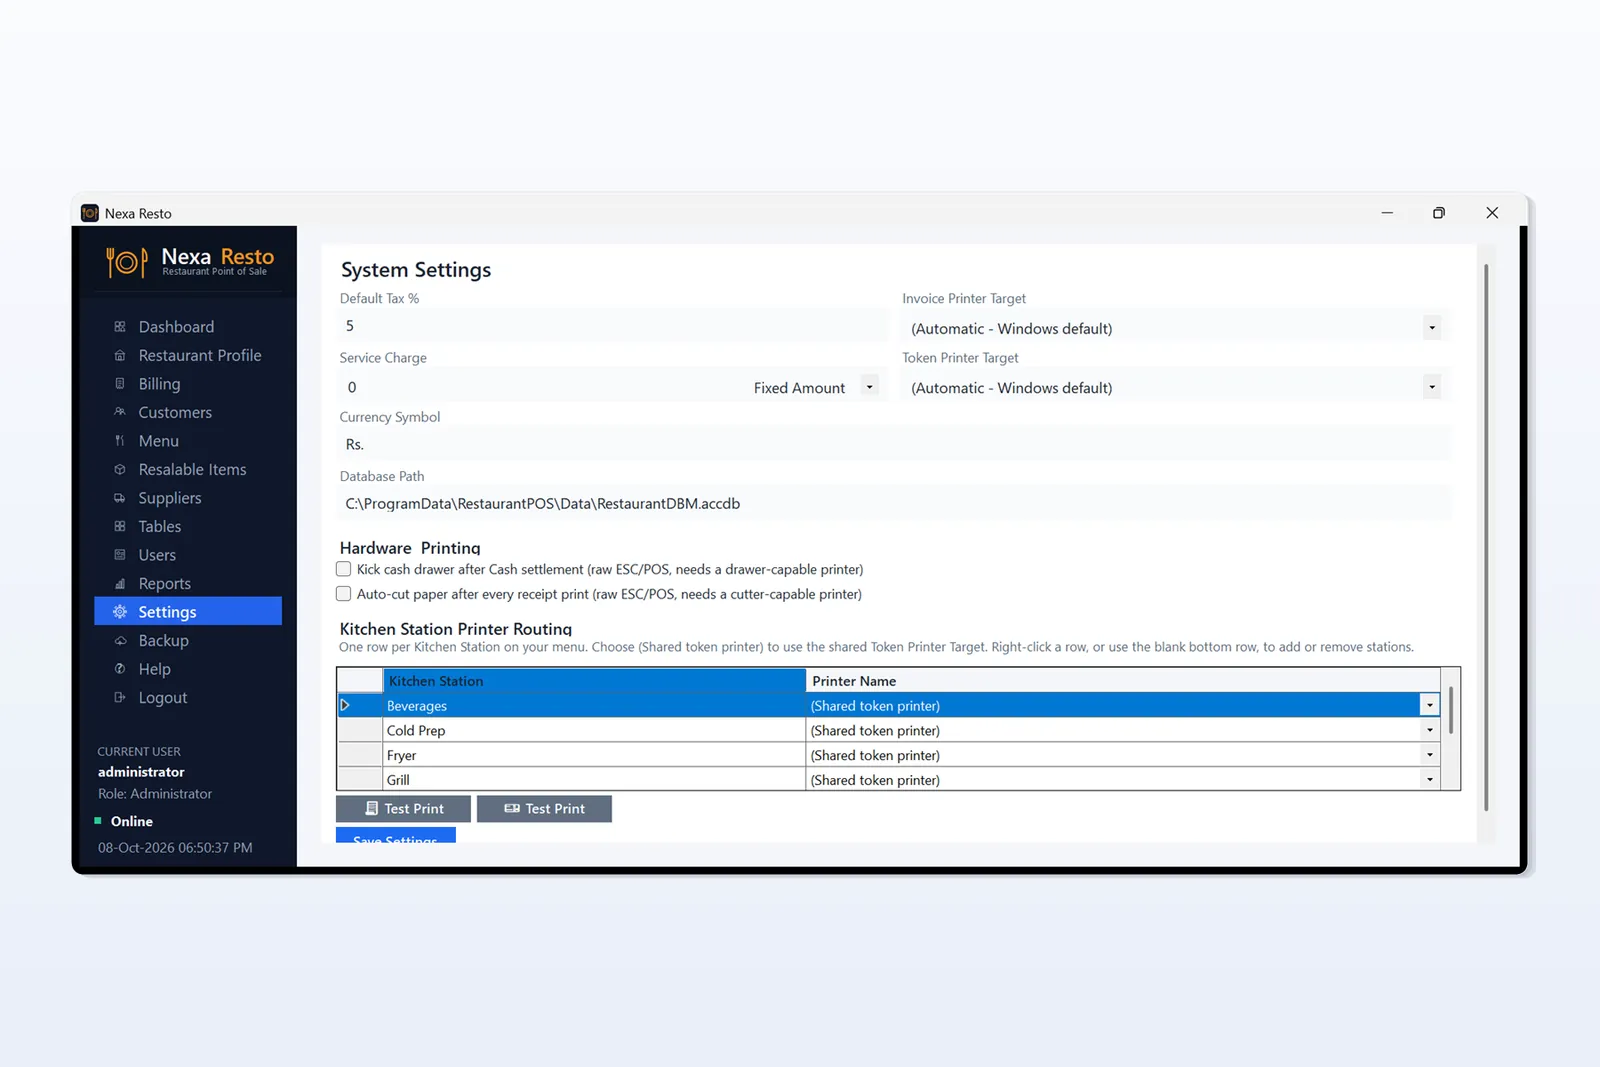The height and width of the screenshot is (1067, 1600).
Task: Click the Nexa Resto logo icon
Action: pyautogui.click(x=127, y=262)
